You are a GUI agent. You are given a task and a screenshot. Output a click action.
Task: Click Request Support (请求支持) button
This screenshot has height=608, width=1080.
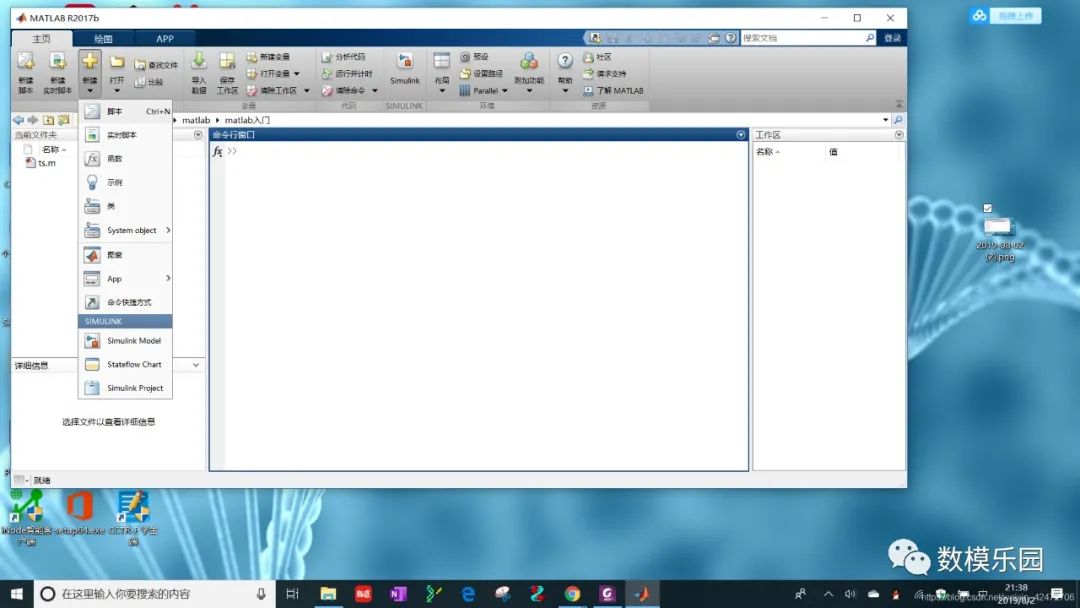pyautogui.click(x=605, y=73)
